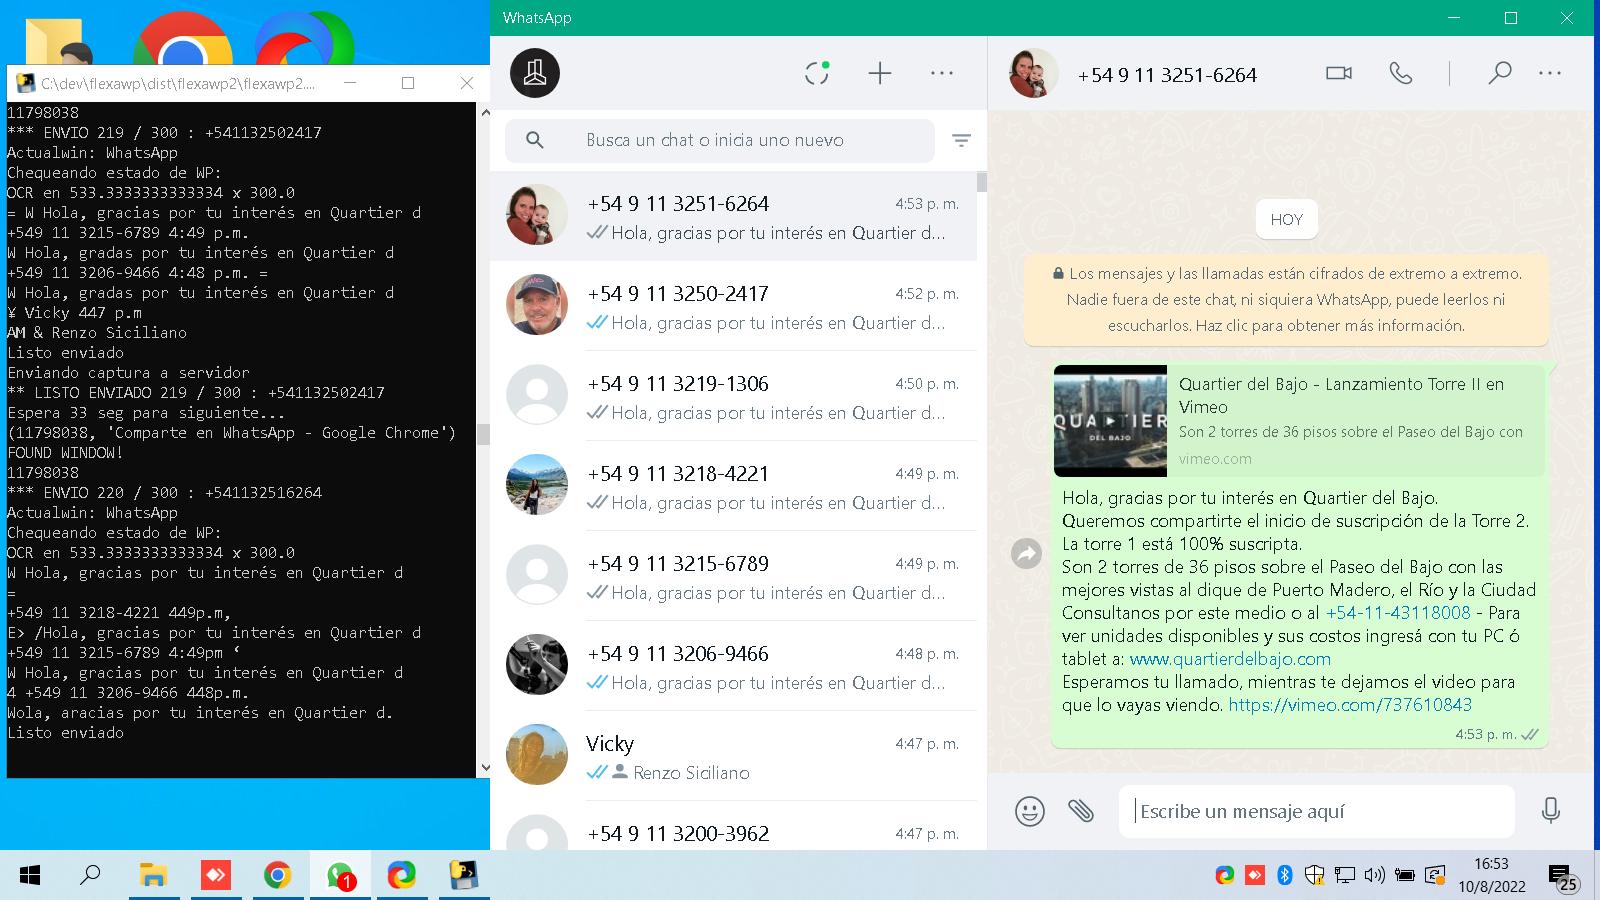Select the active chat +54 9 11 3251-6264
Image resolution: width=1600 pixels, height=900 pixels.
(x=733, y=216)
